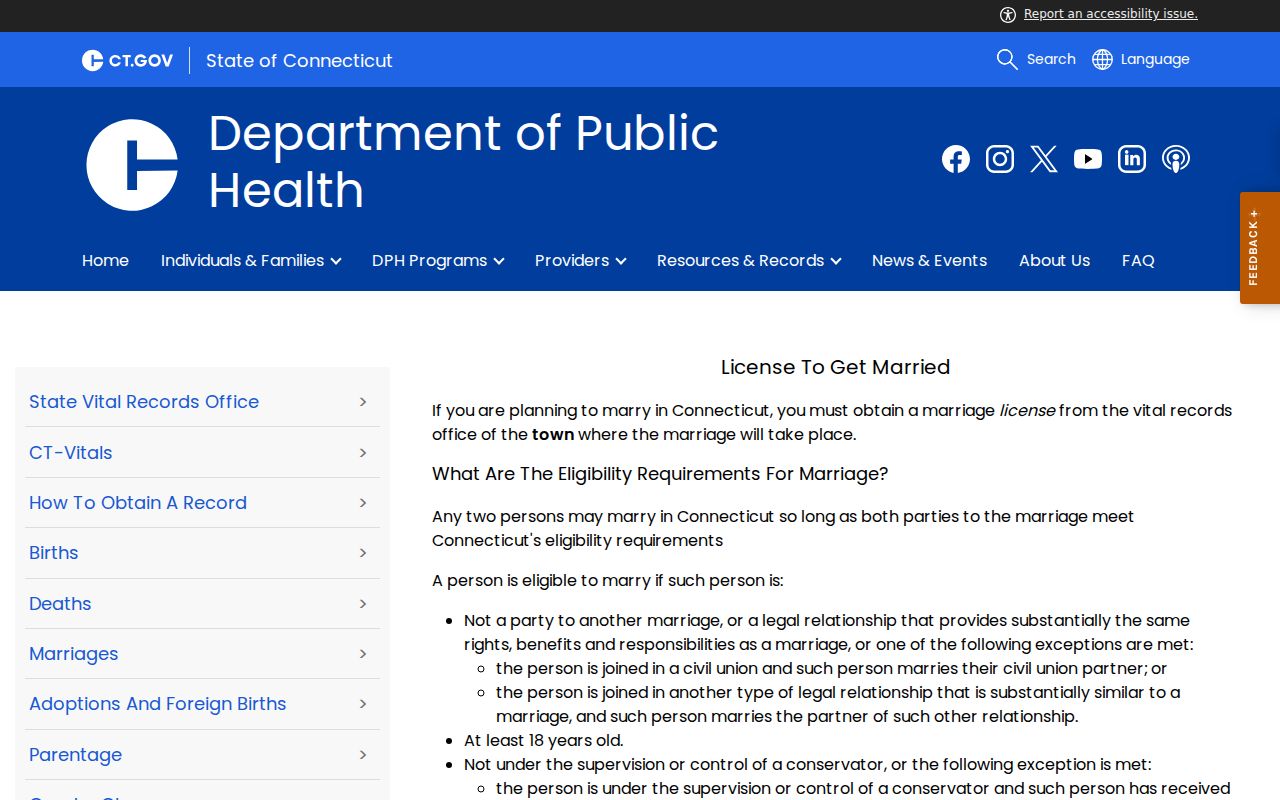Click the 'License To Get Married' heading

pyautogui.click(x=835, y=367)
